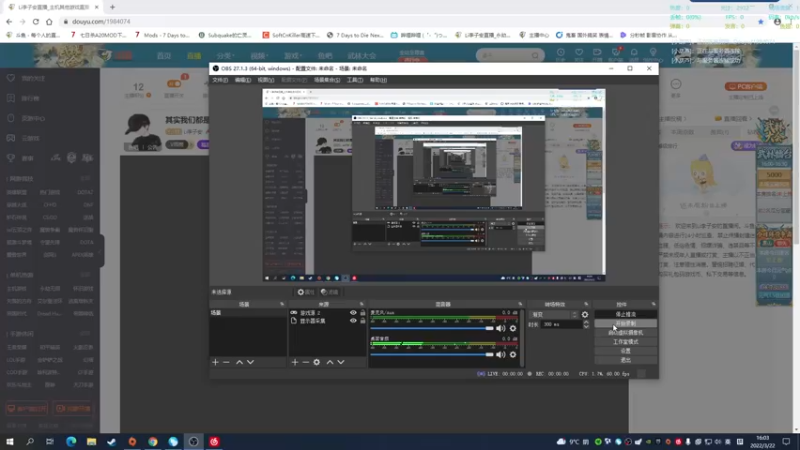Viewport: 800px width, 450px height.
Task: Open source properties gear in the sources toolbar
Action: click(x=317, y=362)
